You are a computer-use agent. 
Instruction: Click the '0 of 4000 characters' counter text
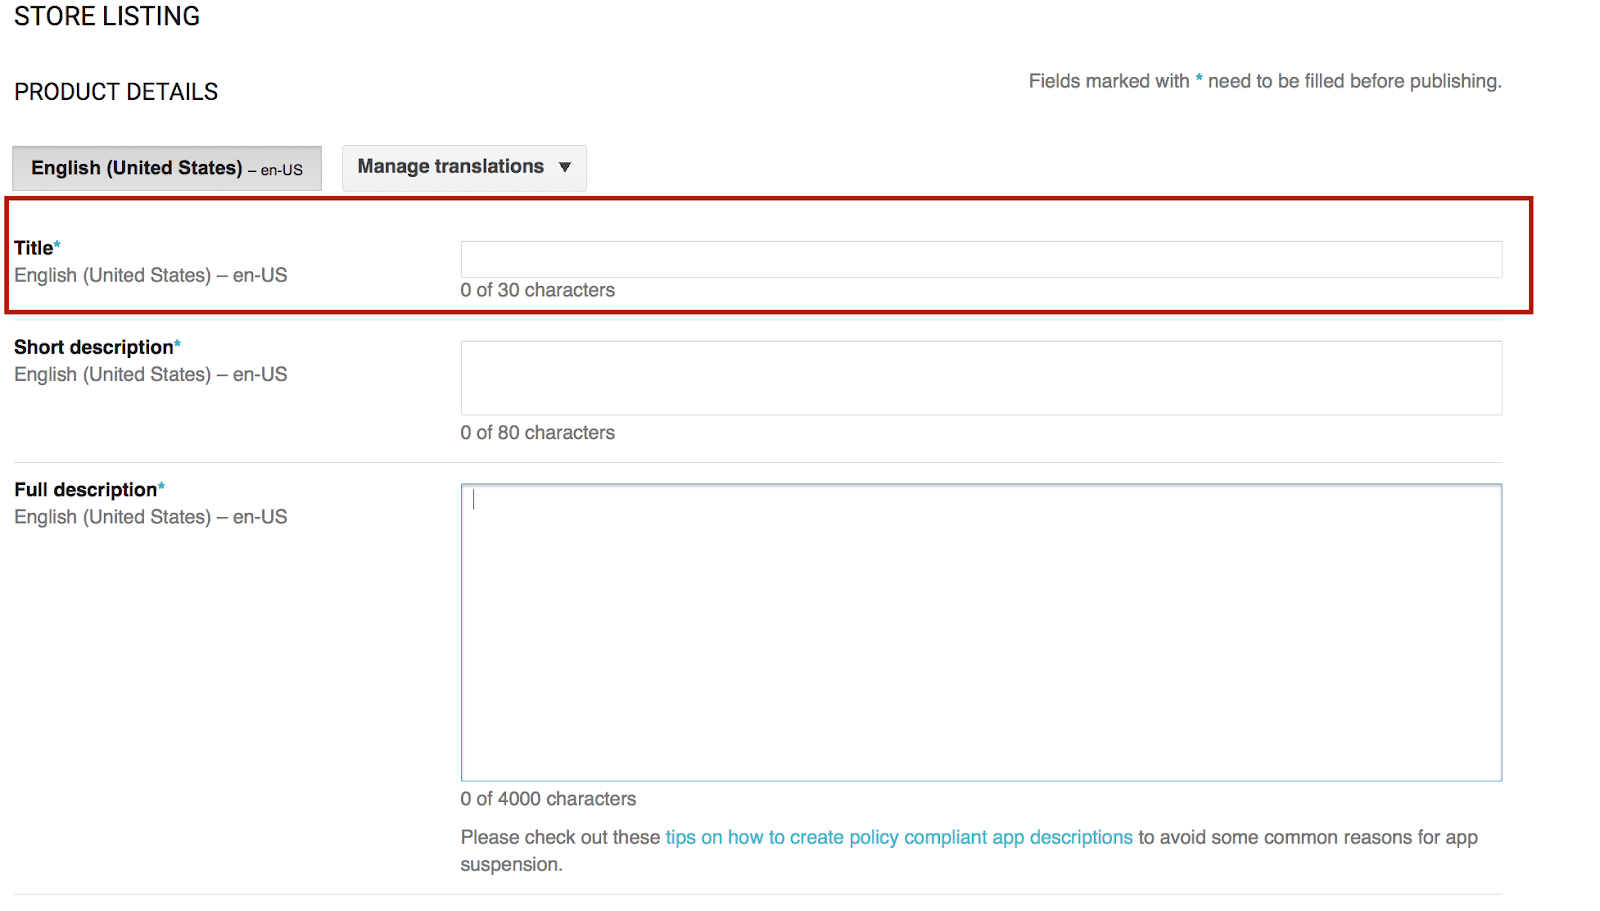coord(548,799)
